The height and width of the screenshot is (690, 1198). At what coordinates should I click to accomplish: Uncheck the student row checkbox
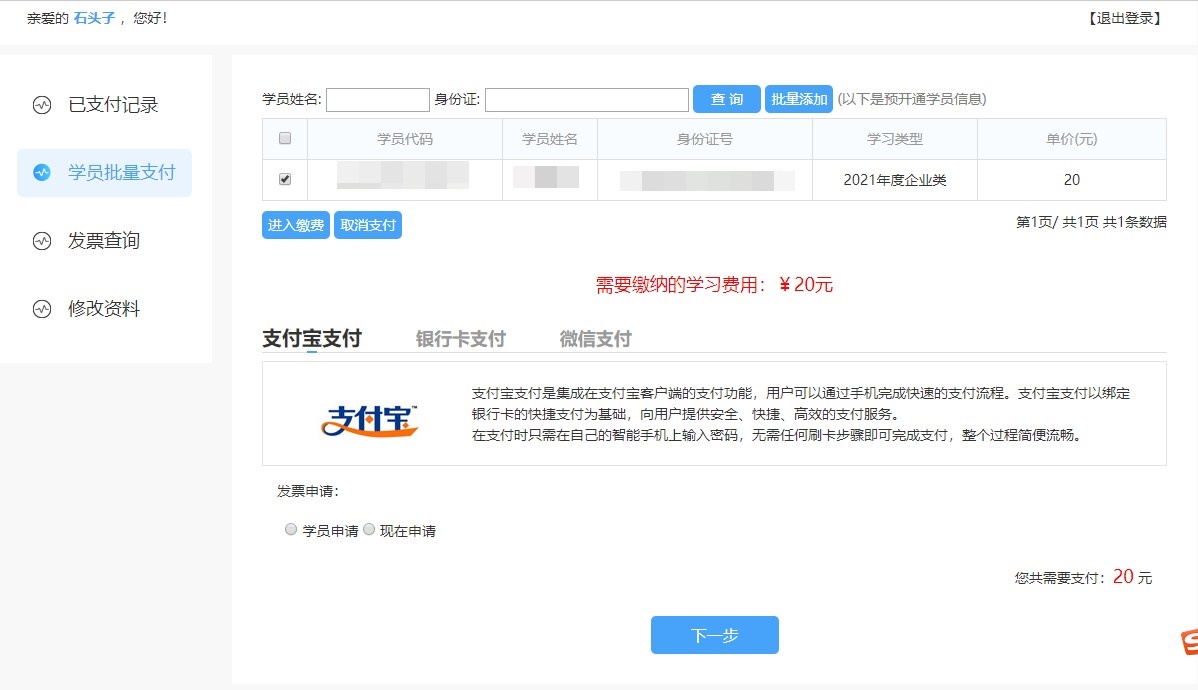(x=285, y=180)
